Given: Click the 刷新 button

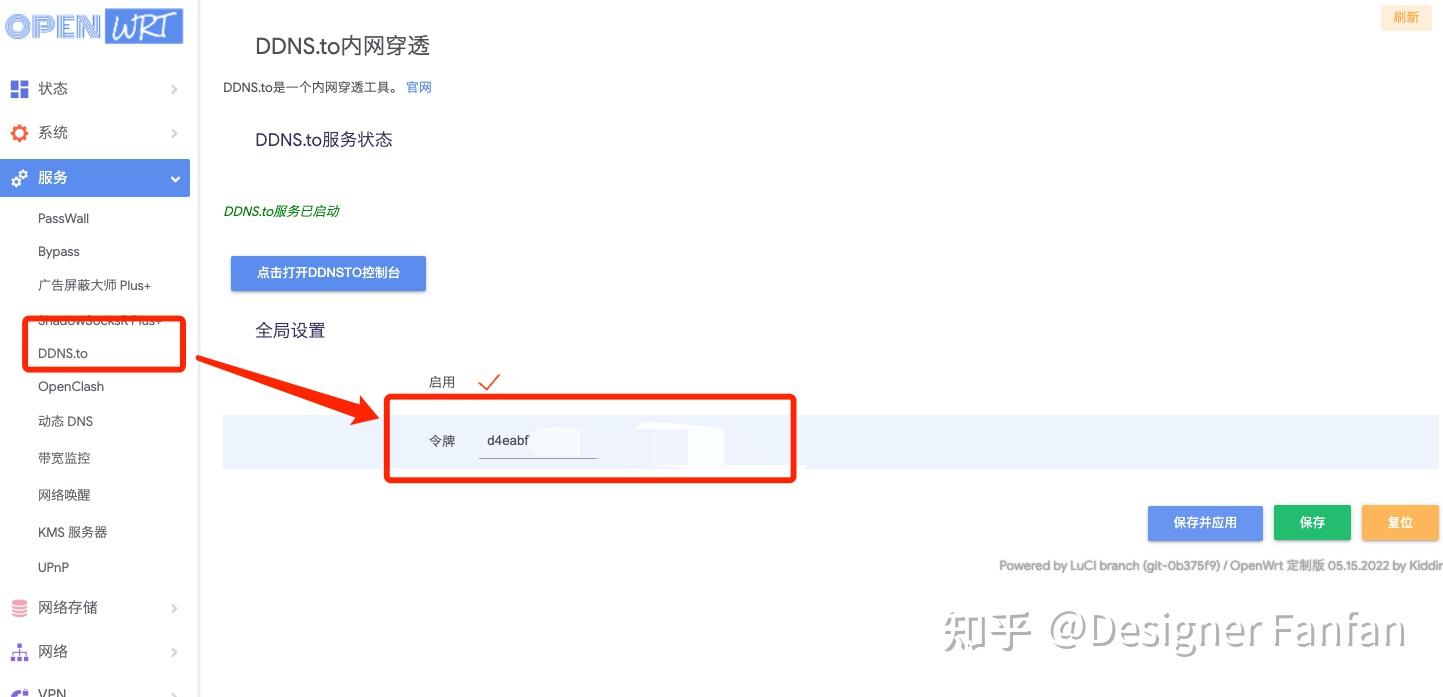Looking at the screenshot, I should pyautogui.click(x=1406, y=17).
